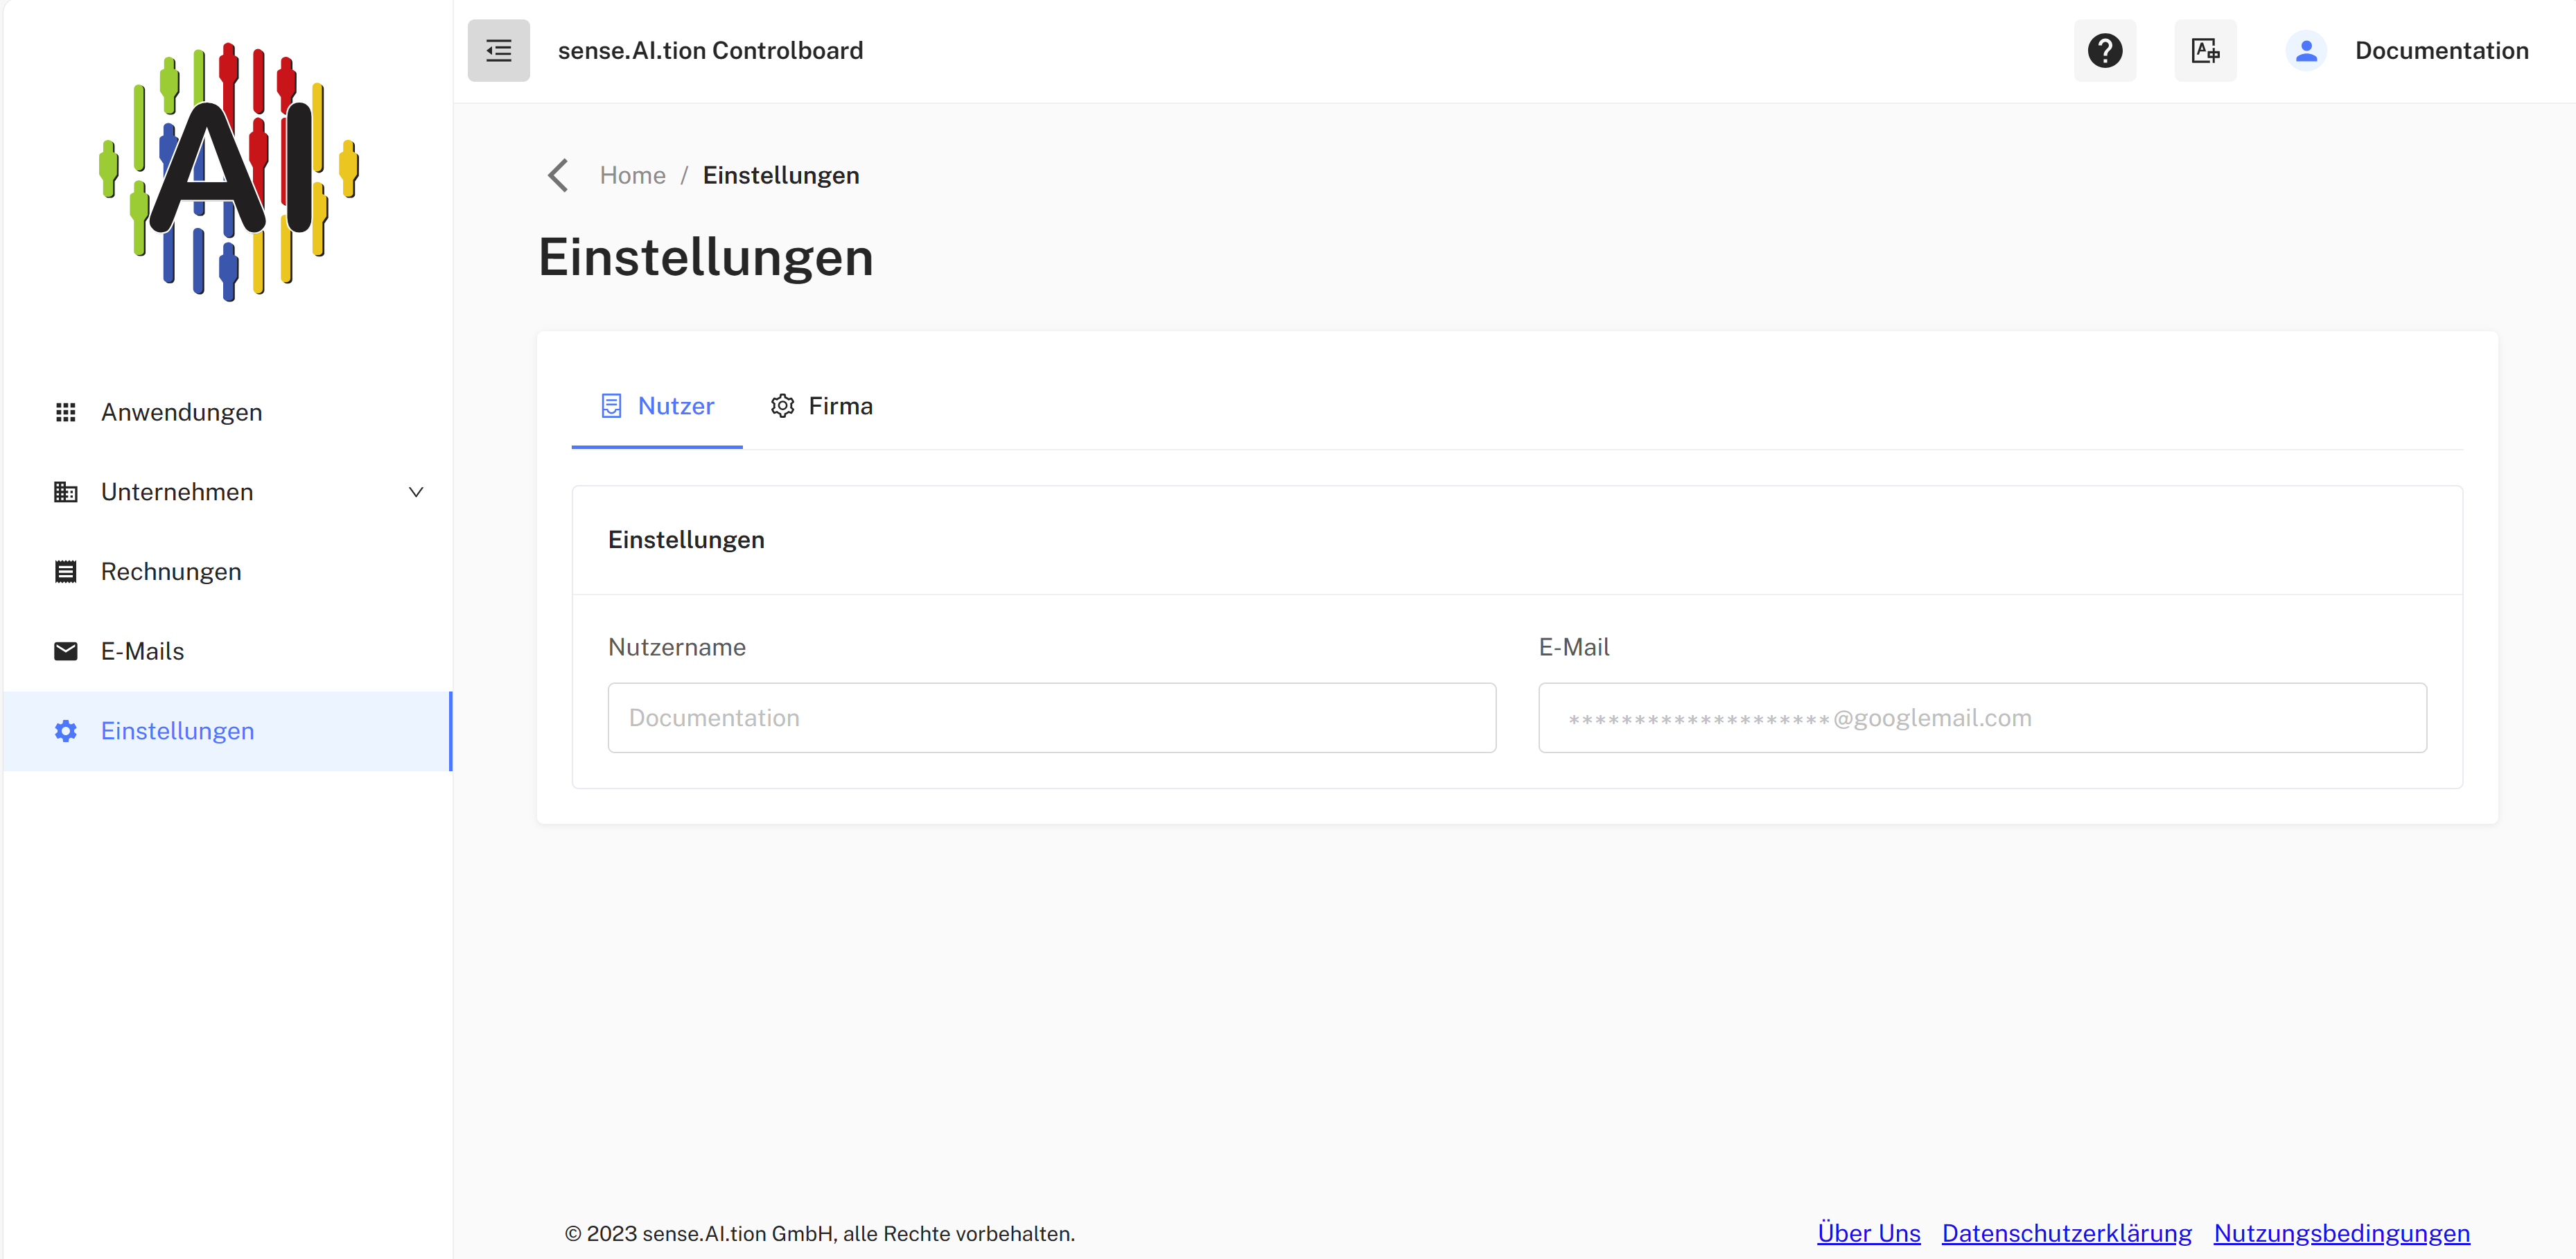Click the Einstellungen breadcrumb text
Viewport: 2576px width, 1259px height.
coord(780,175)
